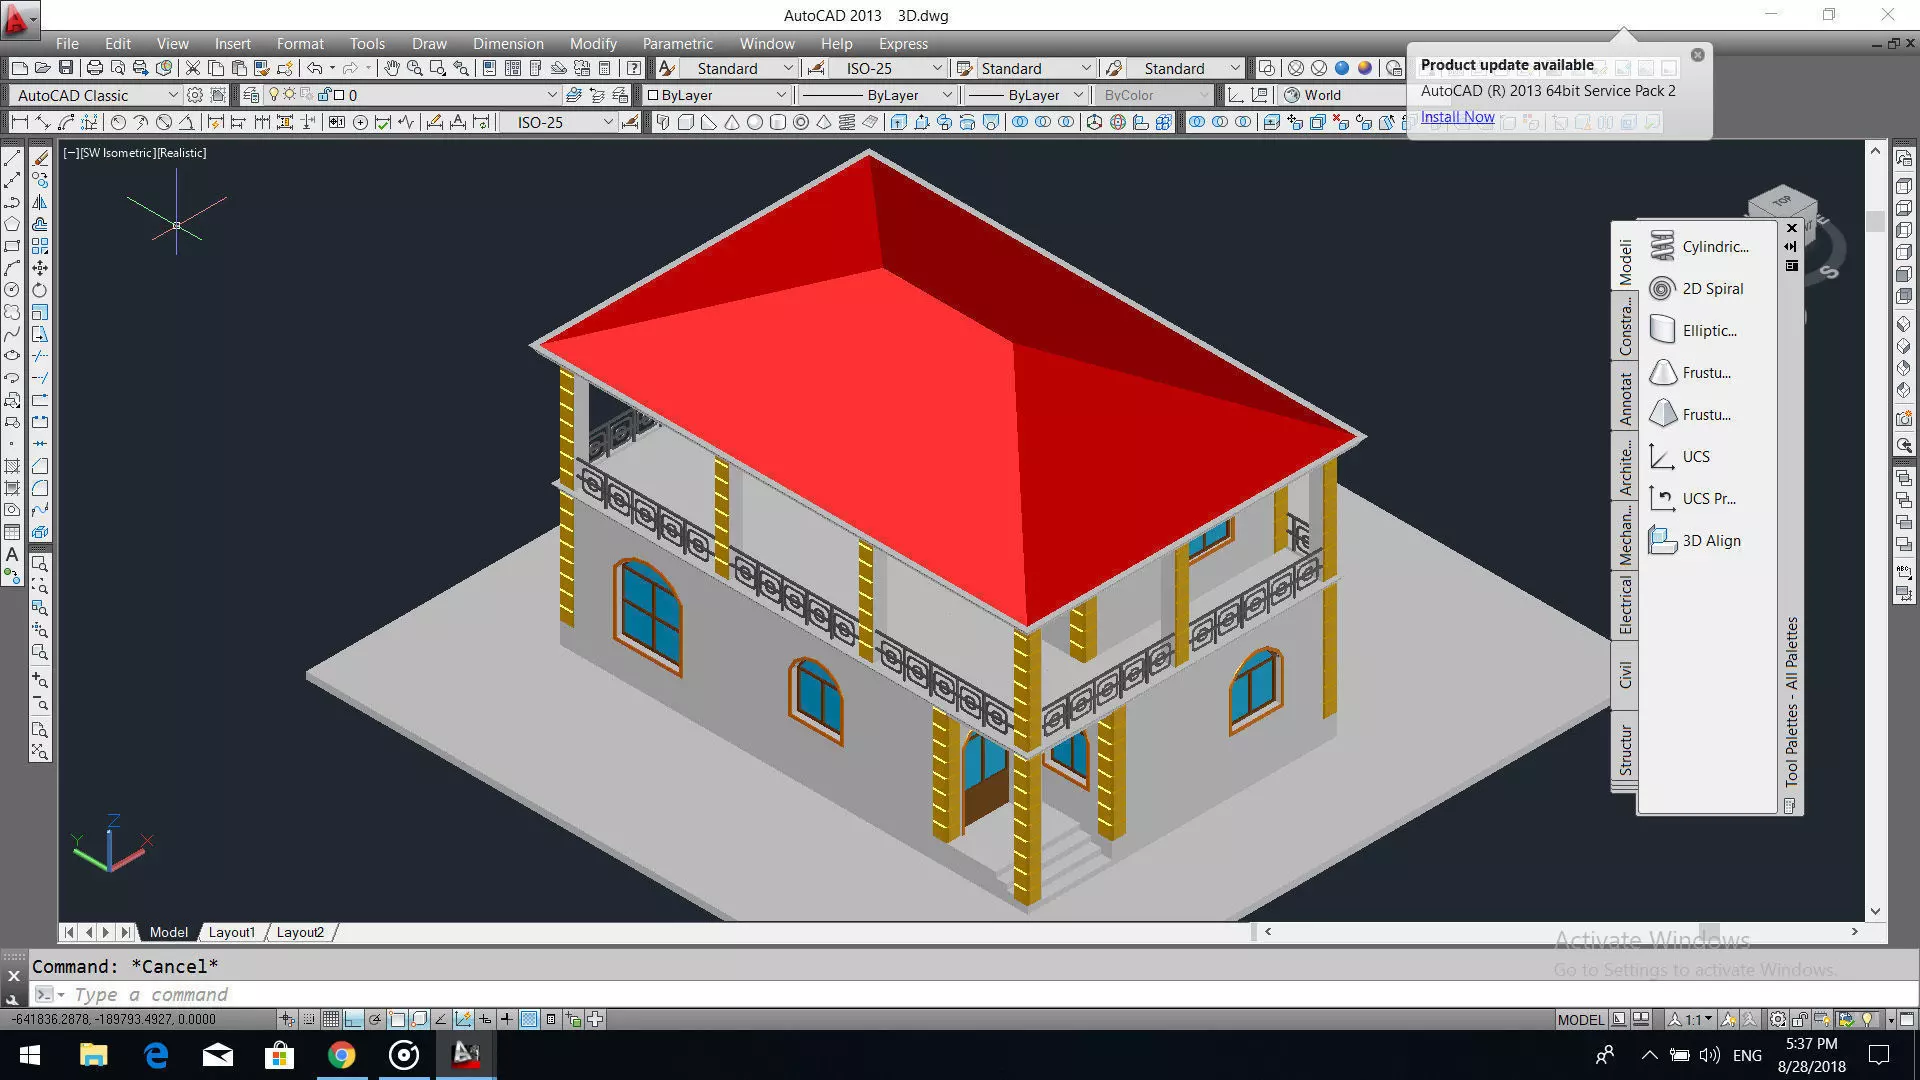Open the Parametric menu
1920x1080 pixels.
[x=677, y=43]
